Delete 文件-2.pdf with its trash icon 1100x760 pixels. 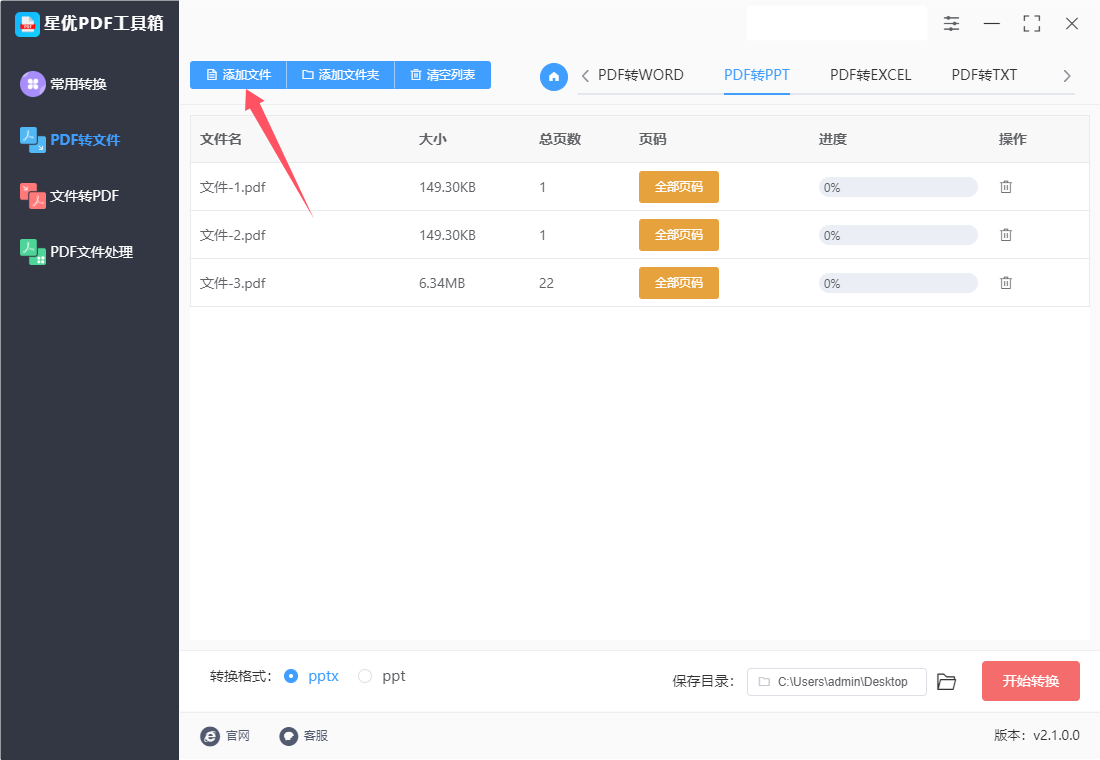pos(1005,234)
